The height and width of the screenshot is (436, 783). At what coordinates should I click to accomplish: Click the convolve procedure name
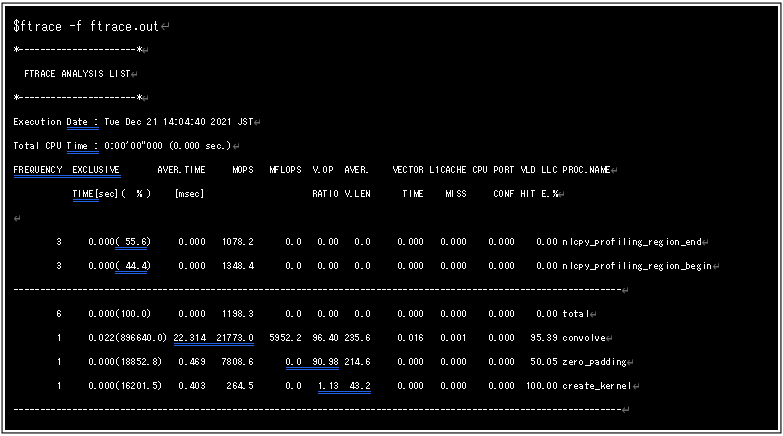point(583,338)
